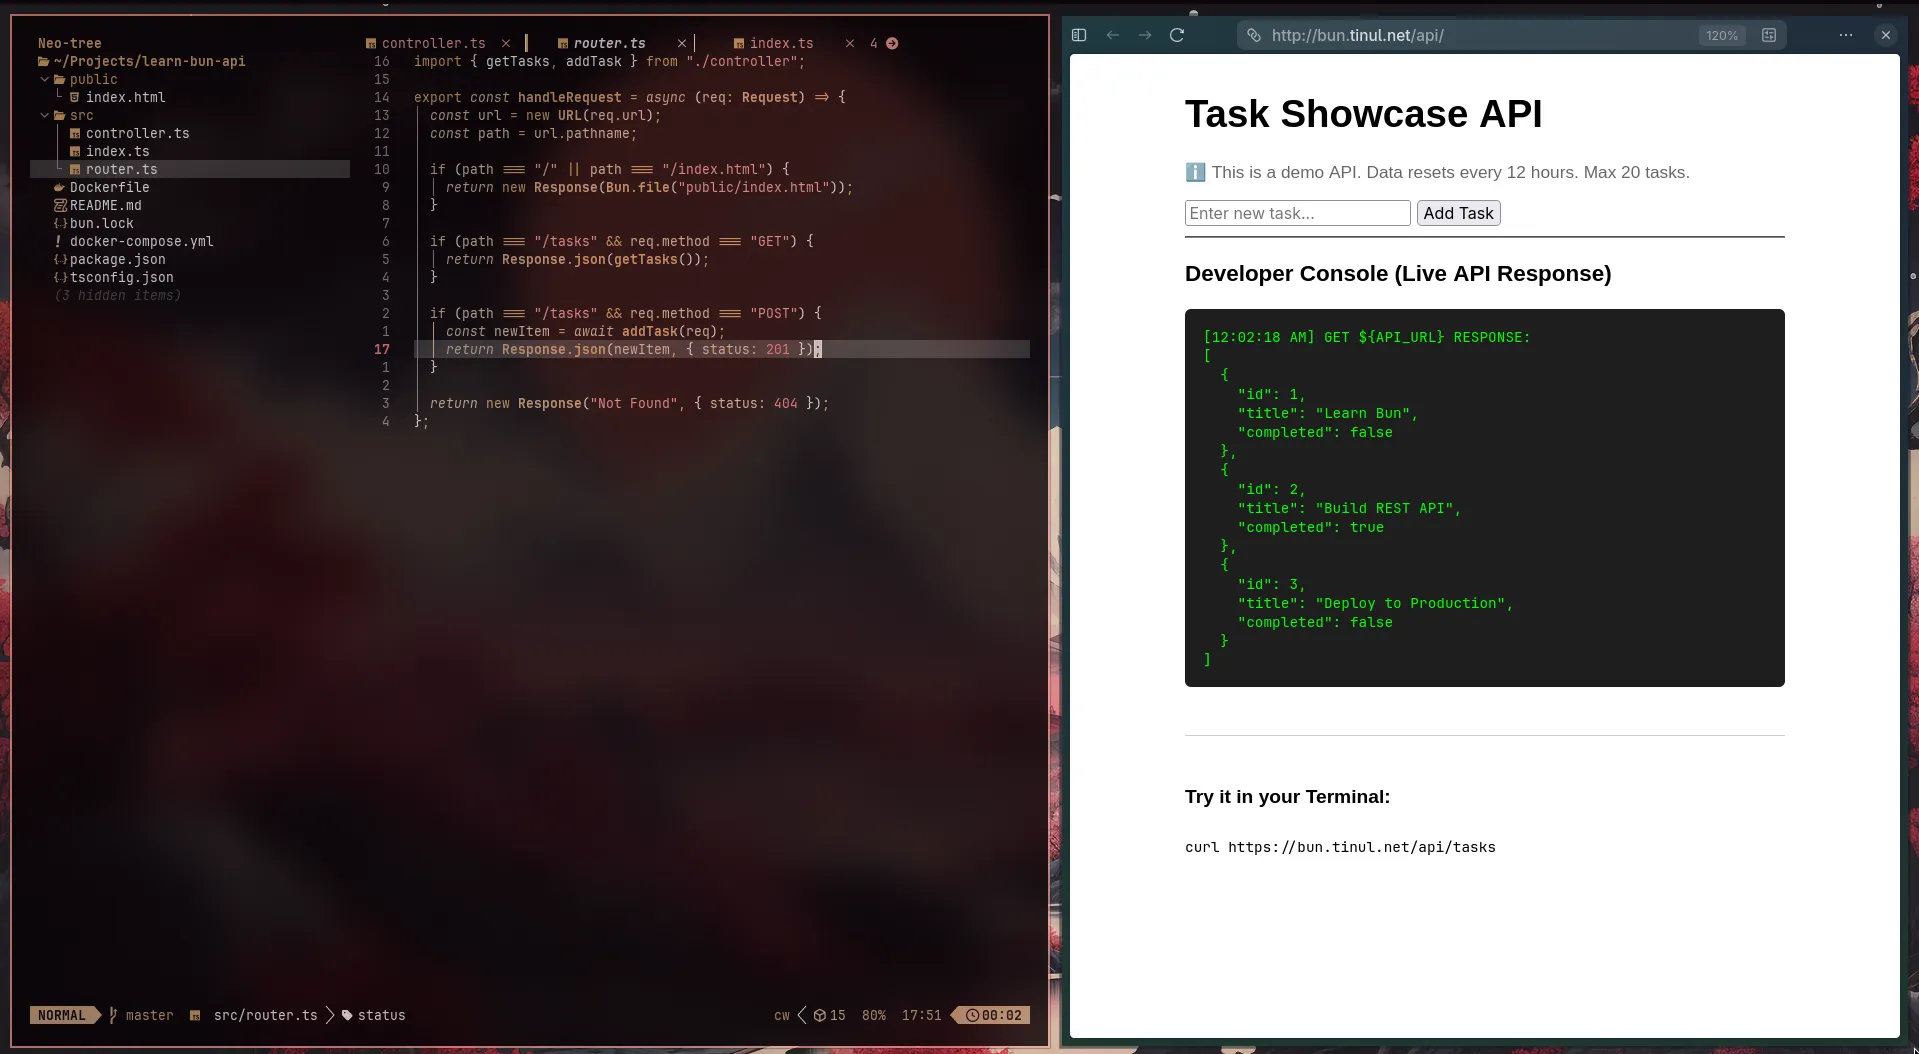Image resolution: width=1919 pixels, height=1054 pixels.
Task: Click the arrow icon after the tab count
Action: coord(892,43)
